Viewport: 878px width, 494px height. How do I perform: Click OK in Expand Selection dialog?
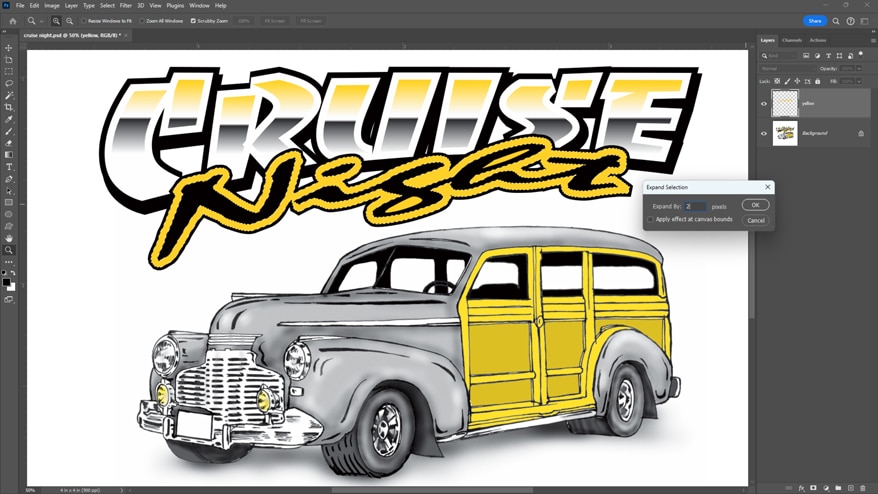pos(755,205)
